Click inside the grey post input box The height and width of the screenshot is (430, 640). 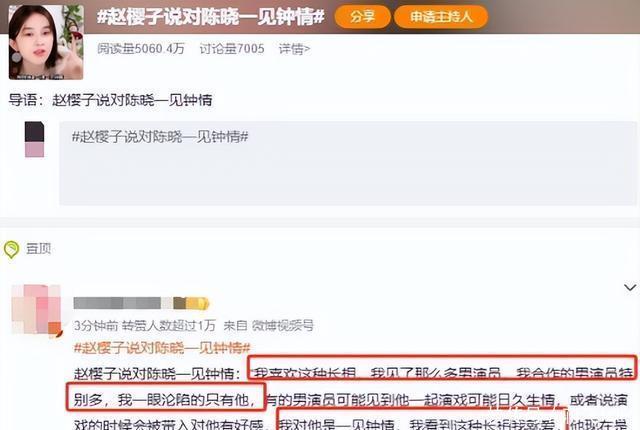click(x=348, y=163)
